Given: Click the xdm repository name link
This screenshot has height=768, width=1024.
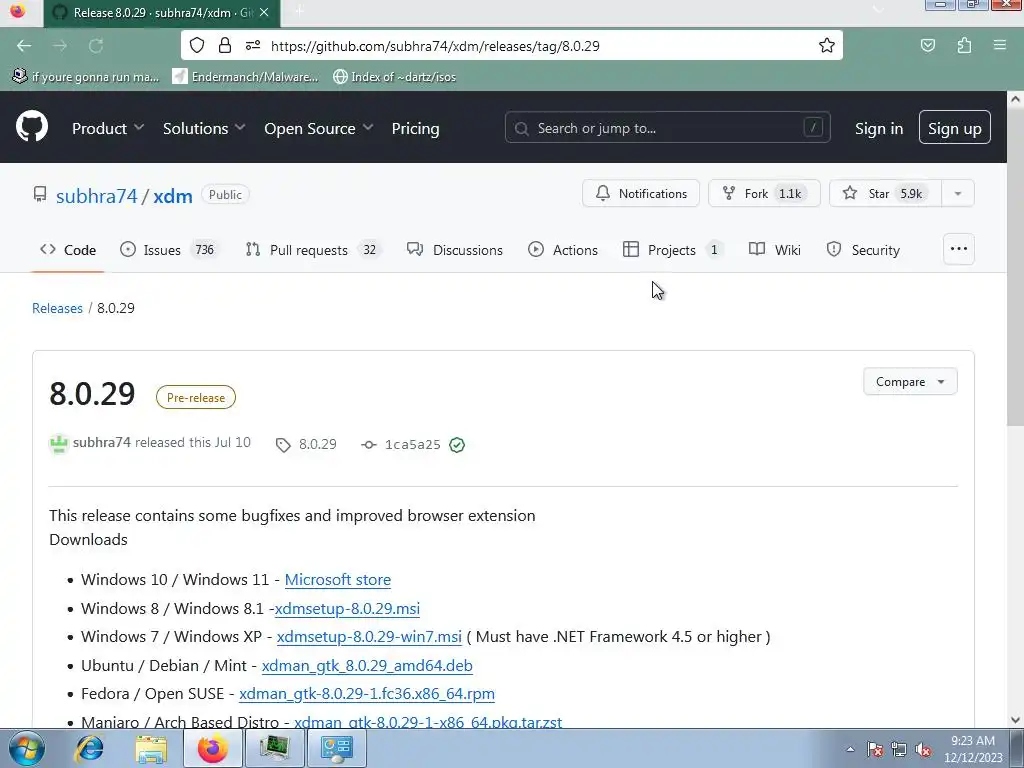Looking at the screenshot, I should [x=173, y=196].
